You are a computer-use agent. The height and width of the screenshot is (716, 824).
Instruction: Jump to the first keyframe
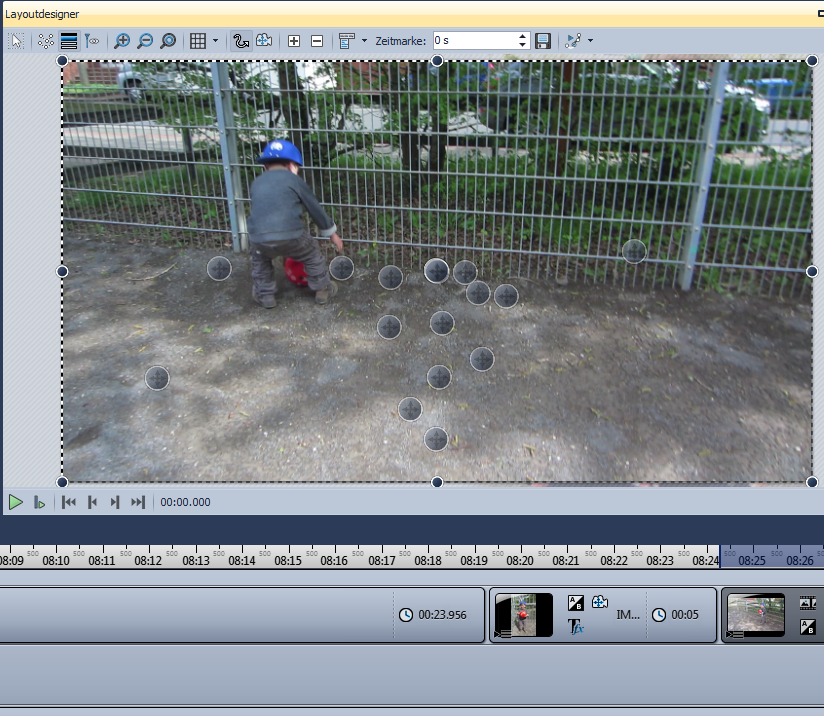pos(69,502)
